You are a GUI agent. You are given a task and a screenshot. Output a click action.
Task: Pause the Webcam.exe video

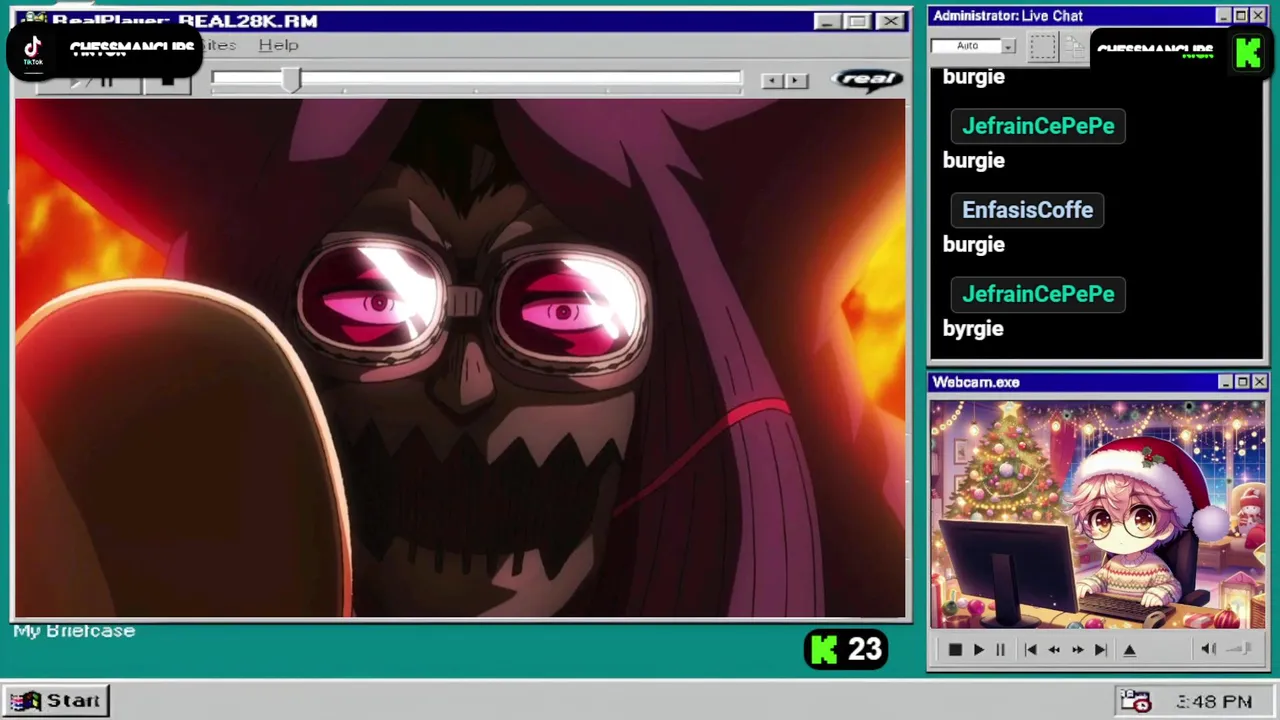pos(1000,650)
